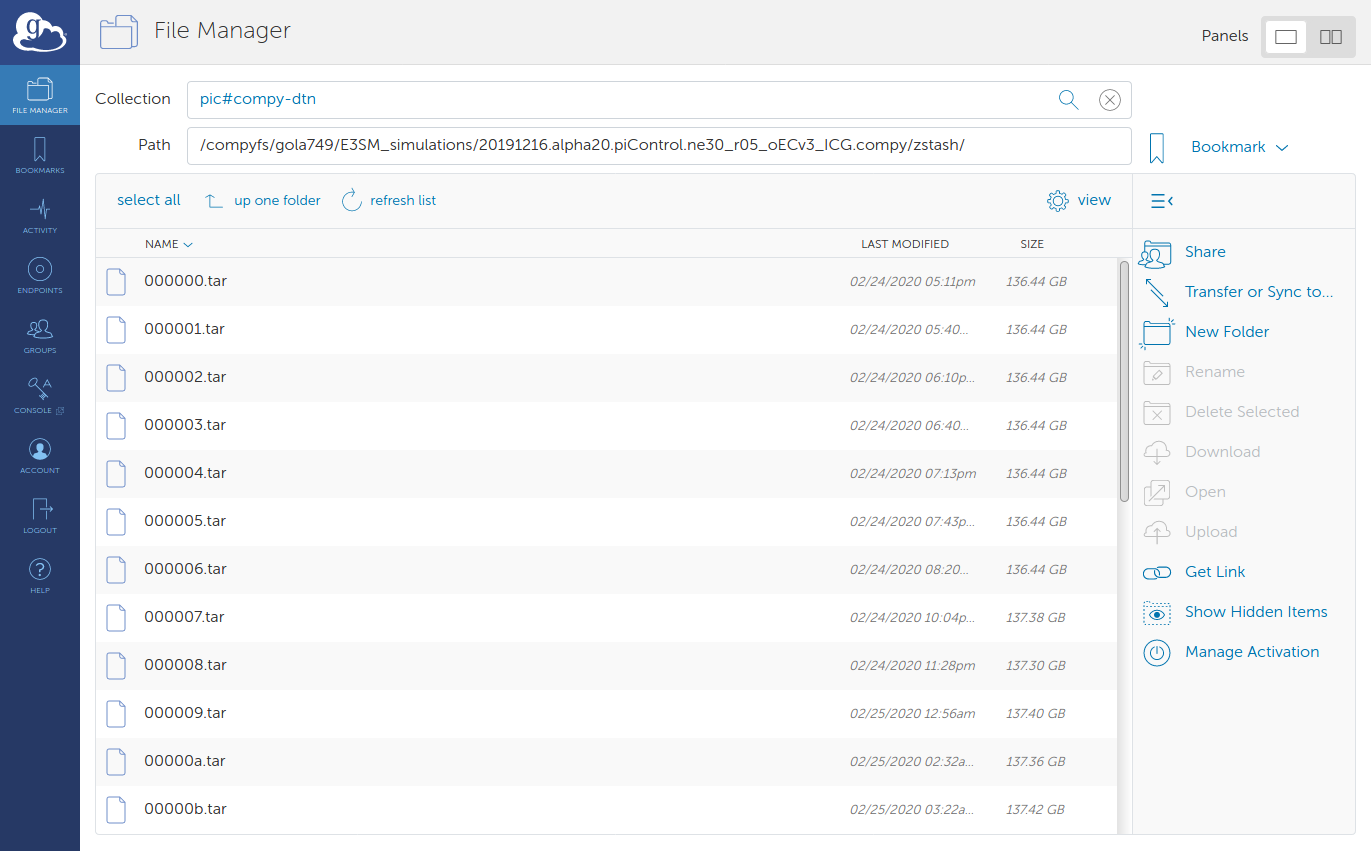Viewport: 1371px width, 851px height.
Task: Click New Folder action
Action: click(x=1227, y=332)
